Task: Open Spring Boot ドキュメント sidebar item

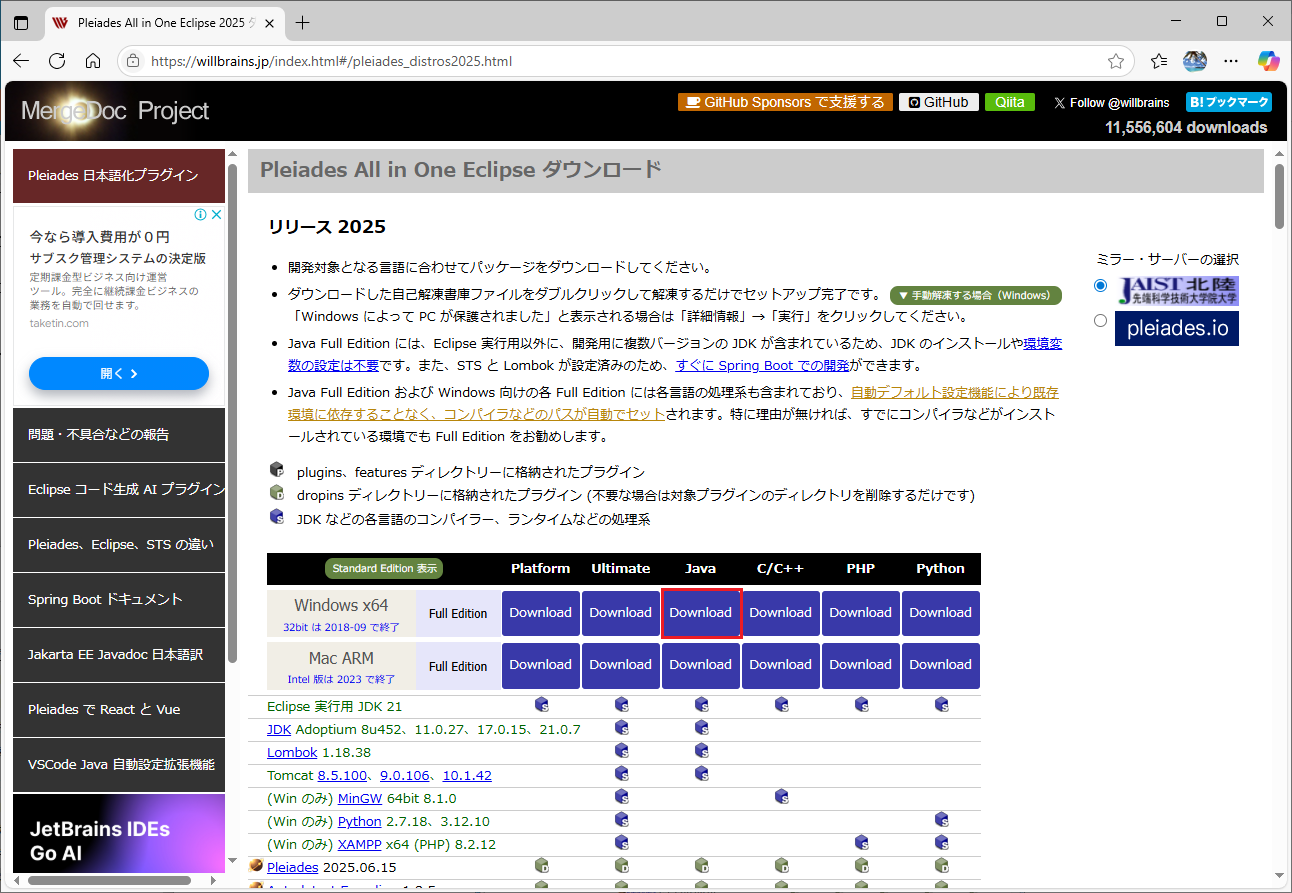Action: click(x=119, y=599)
